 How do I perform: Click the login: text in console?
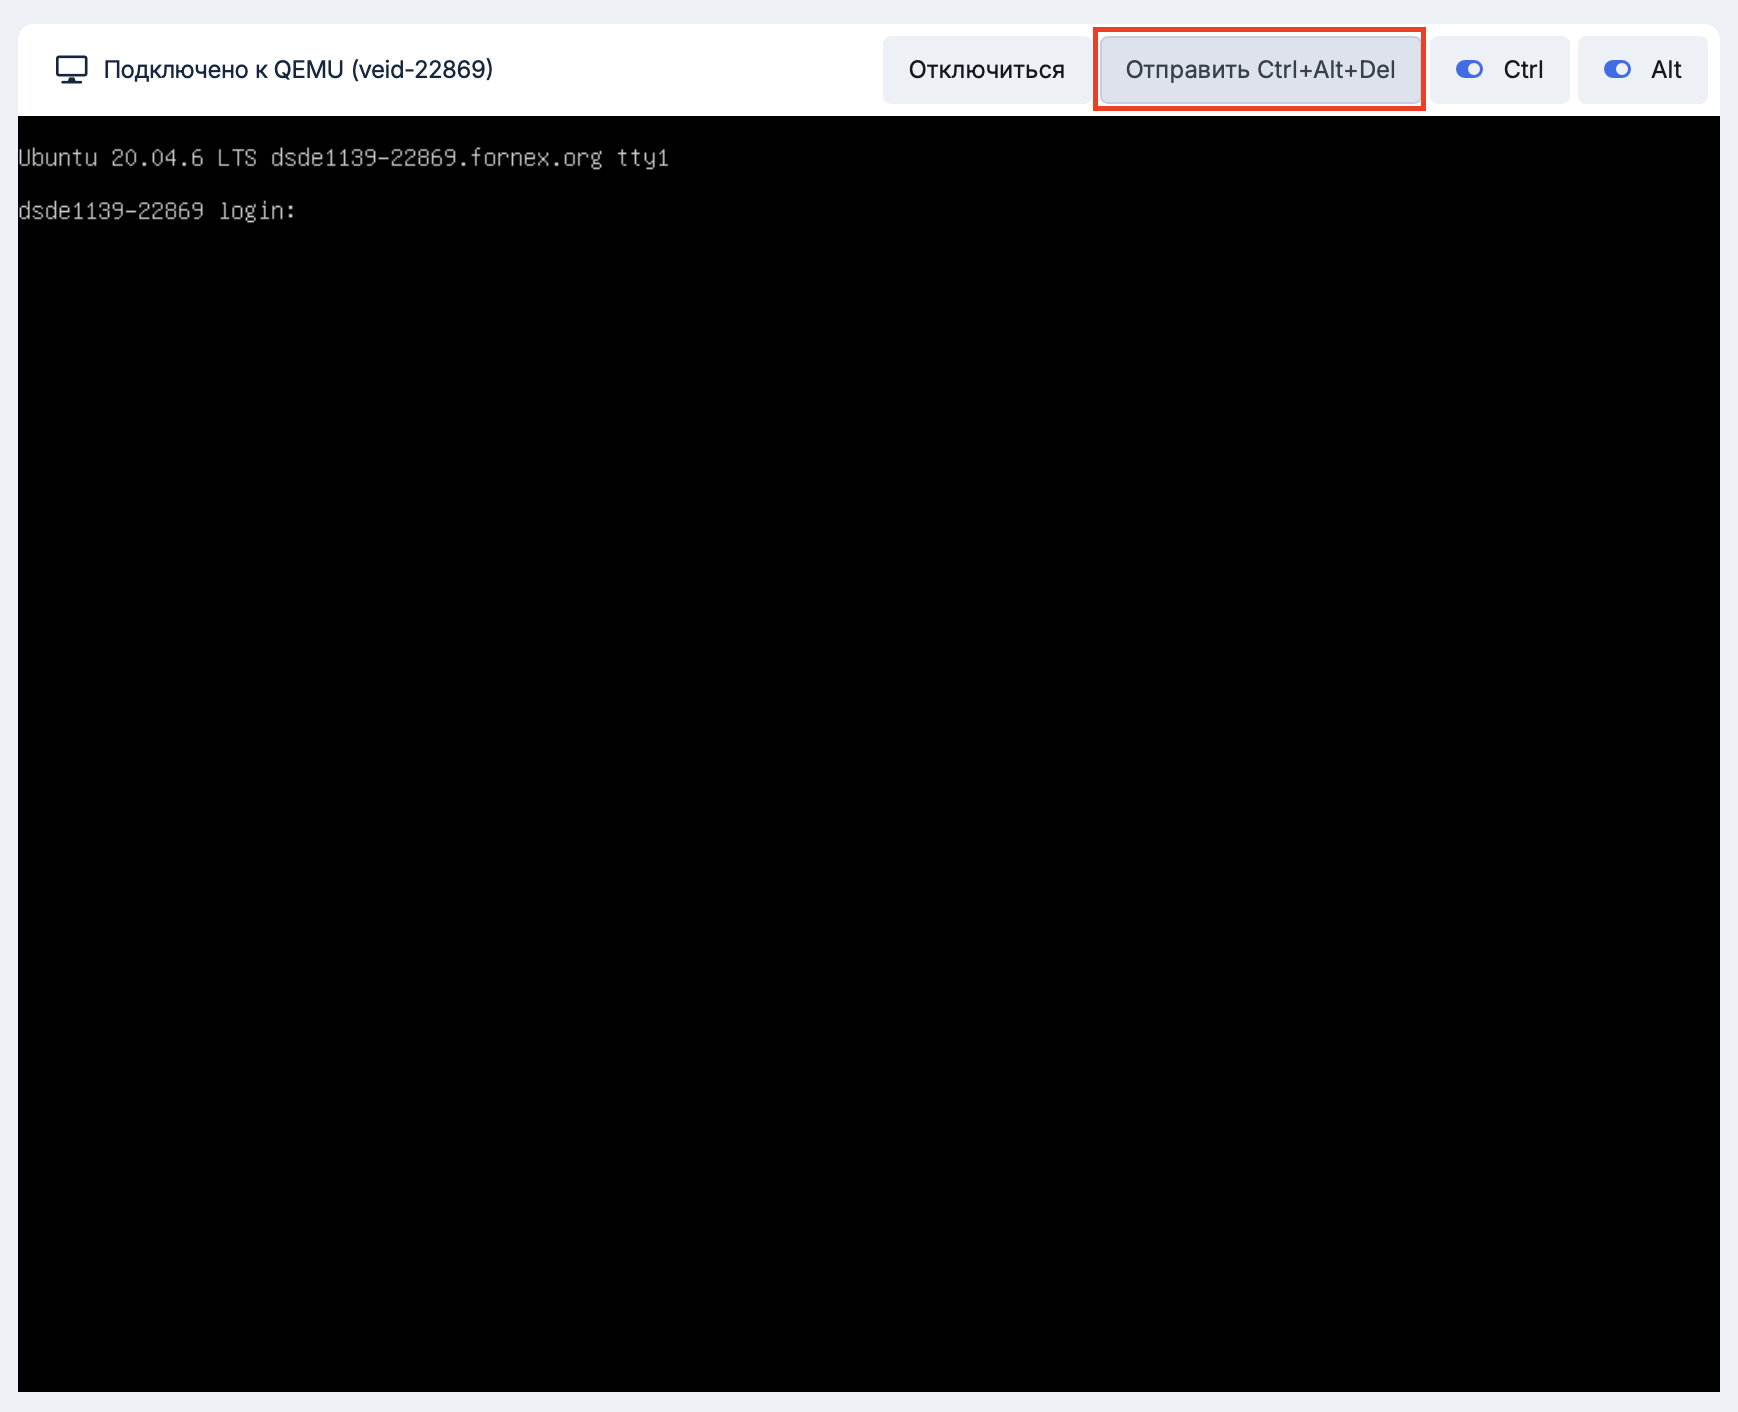[x=257, y=211]
